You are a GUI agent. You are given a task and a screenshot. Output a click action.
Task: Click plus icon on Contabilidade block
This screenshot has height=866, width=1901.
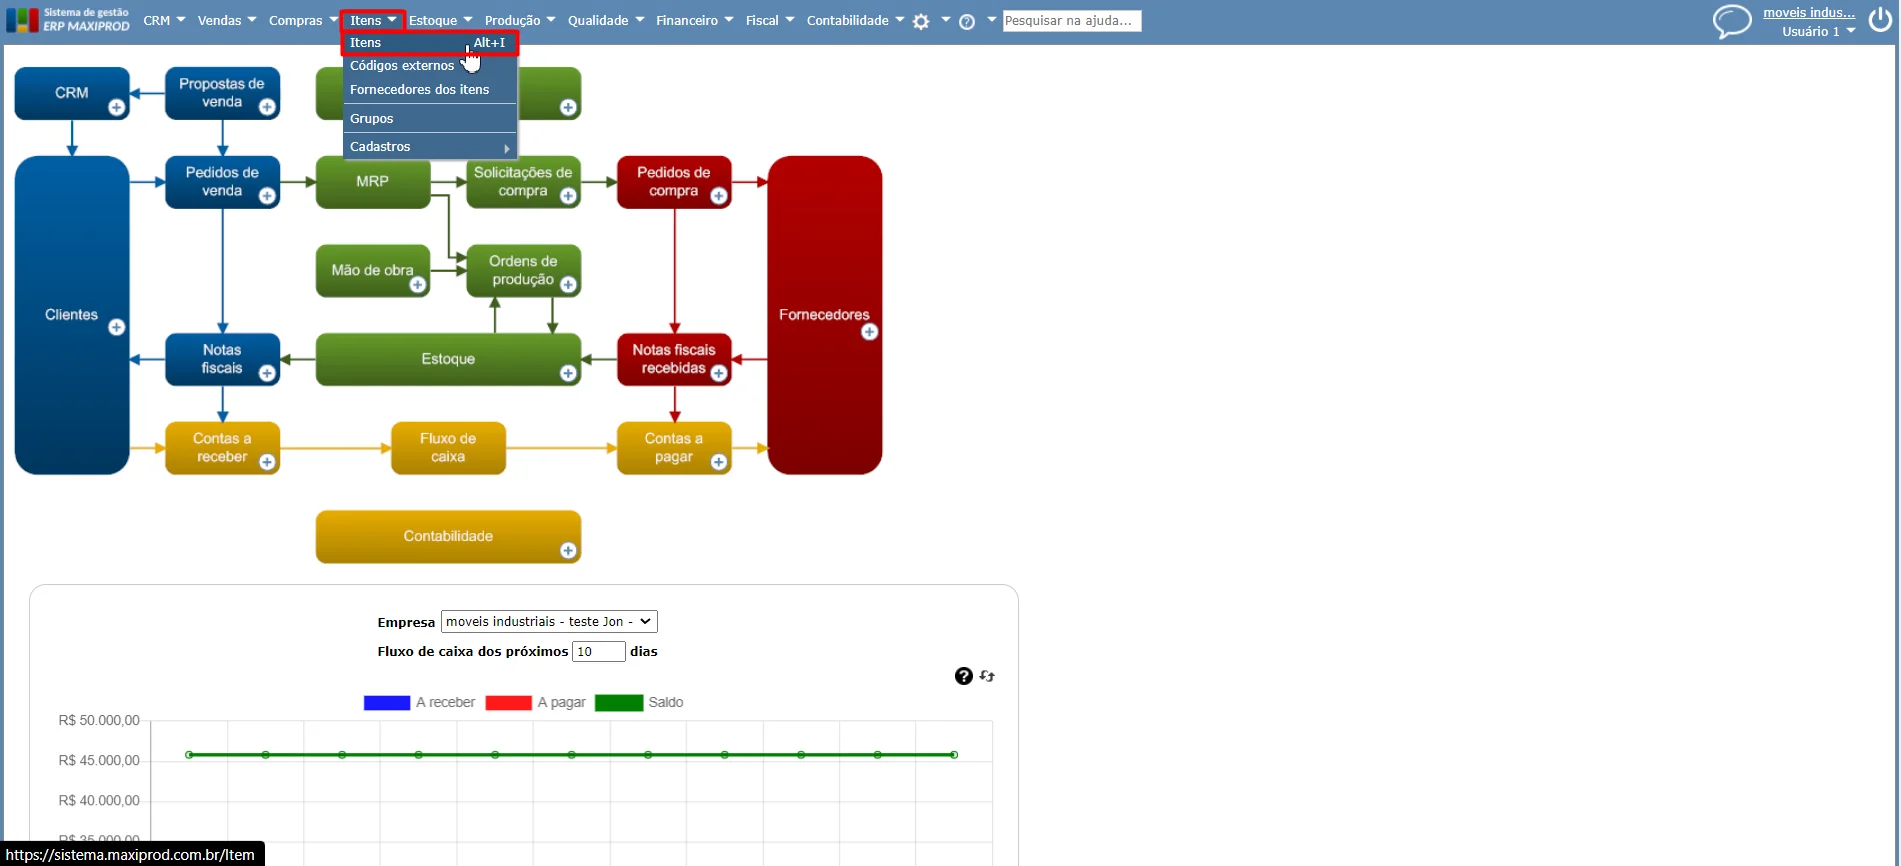pos(568,551)
